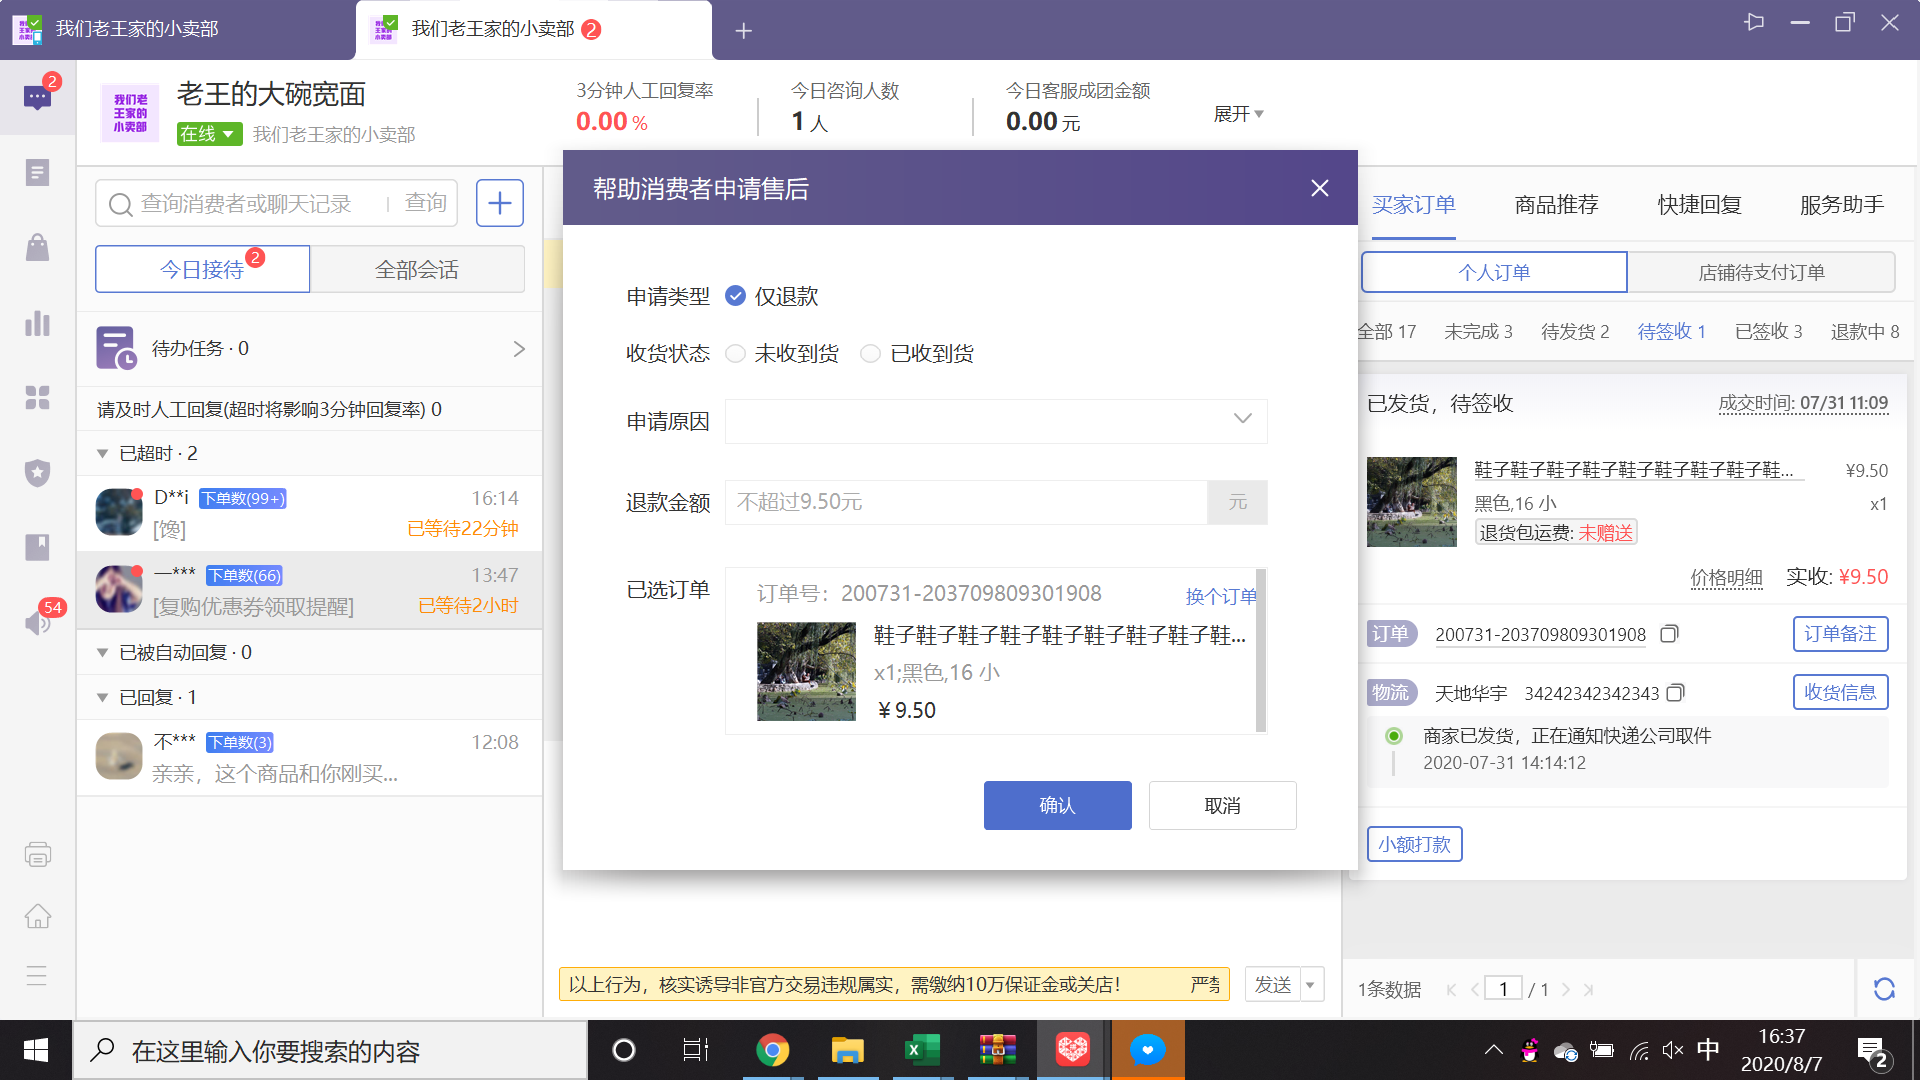Click the shield star sidebar icon

37,472
